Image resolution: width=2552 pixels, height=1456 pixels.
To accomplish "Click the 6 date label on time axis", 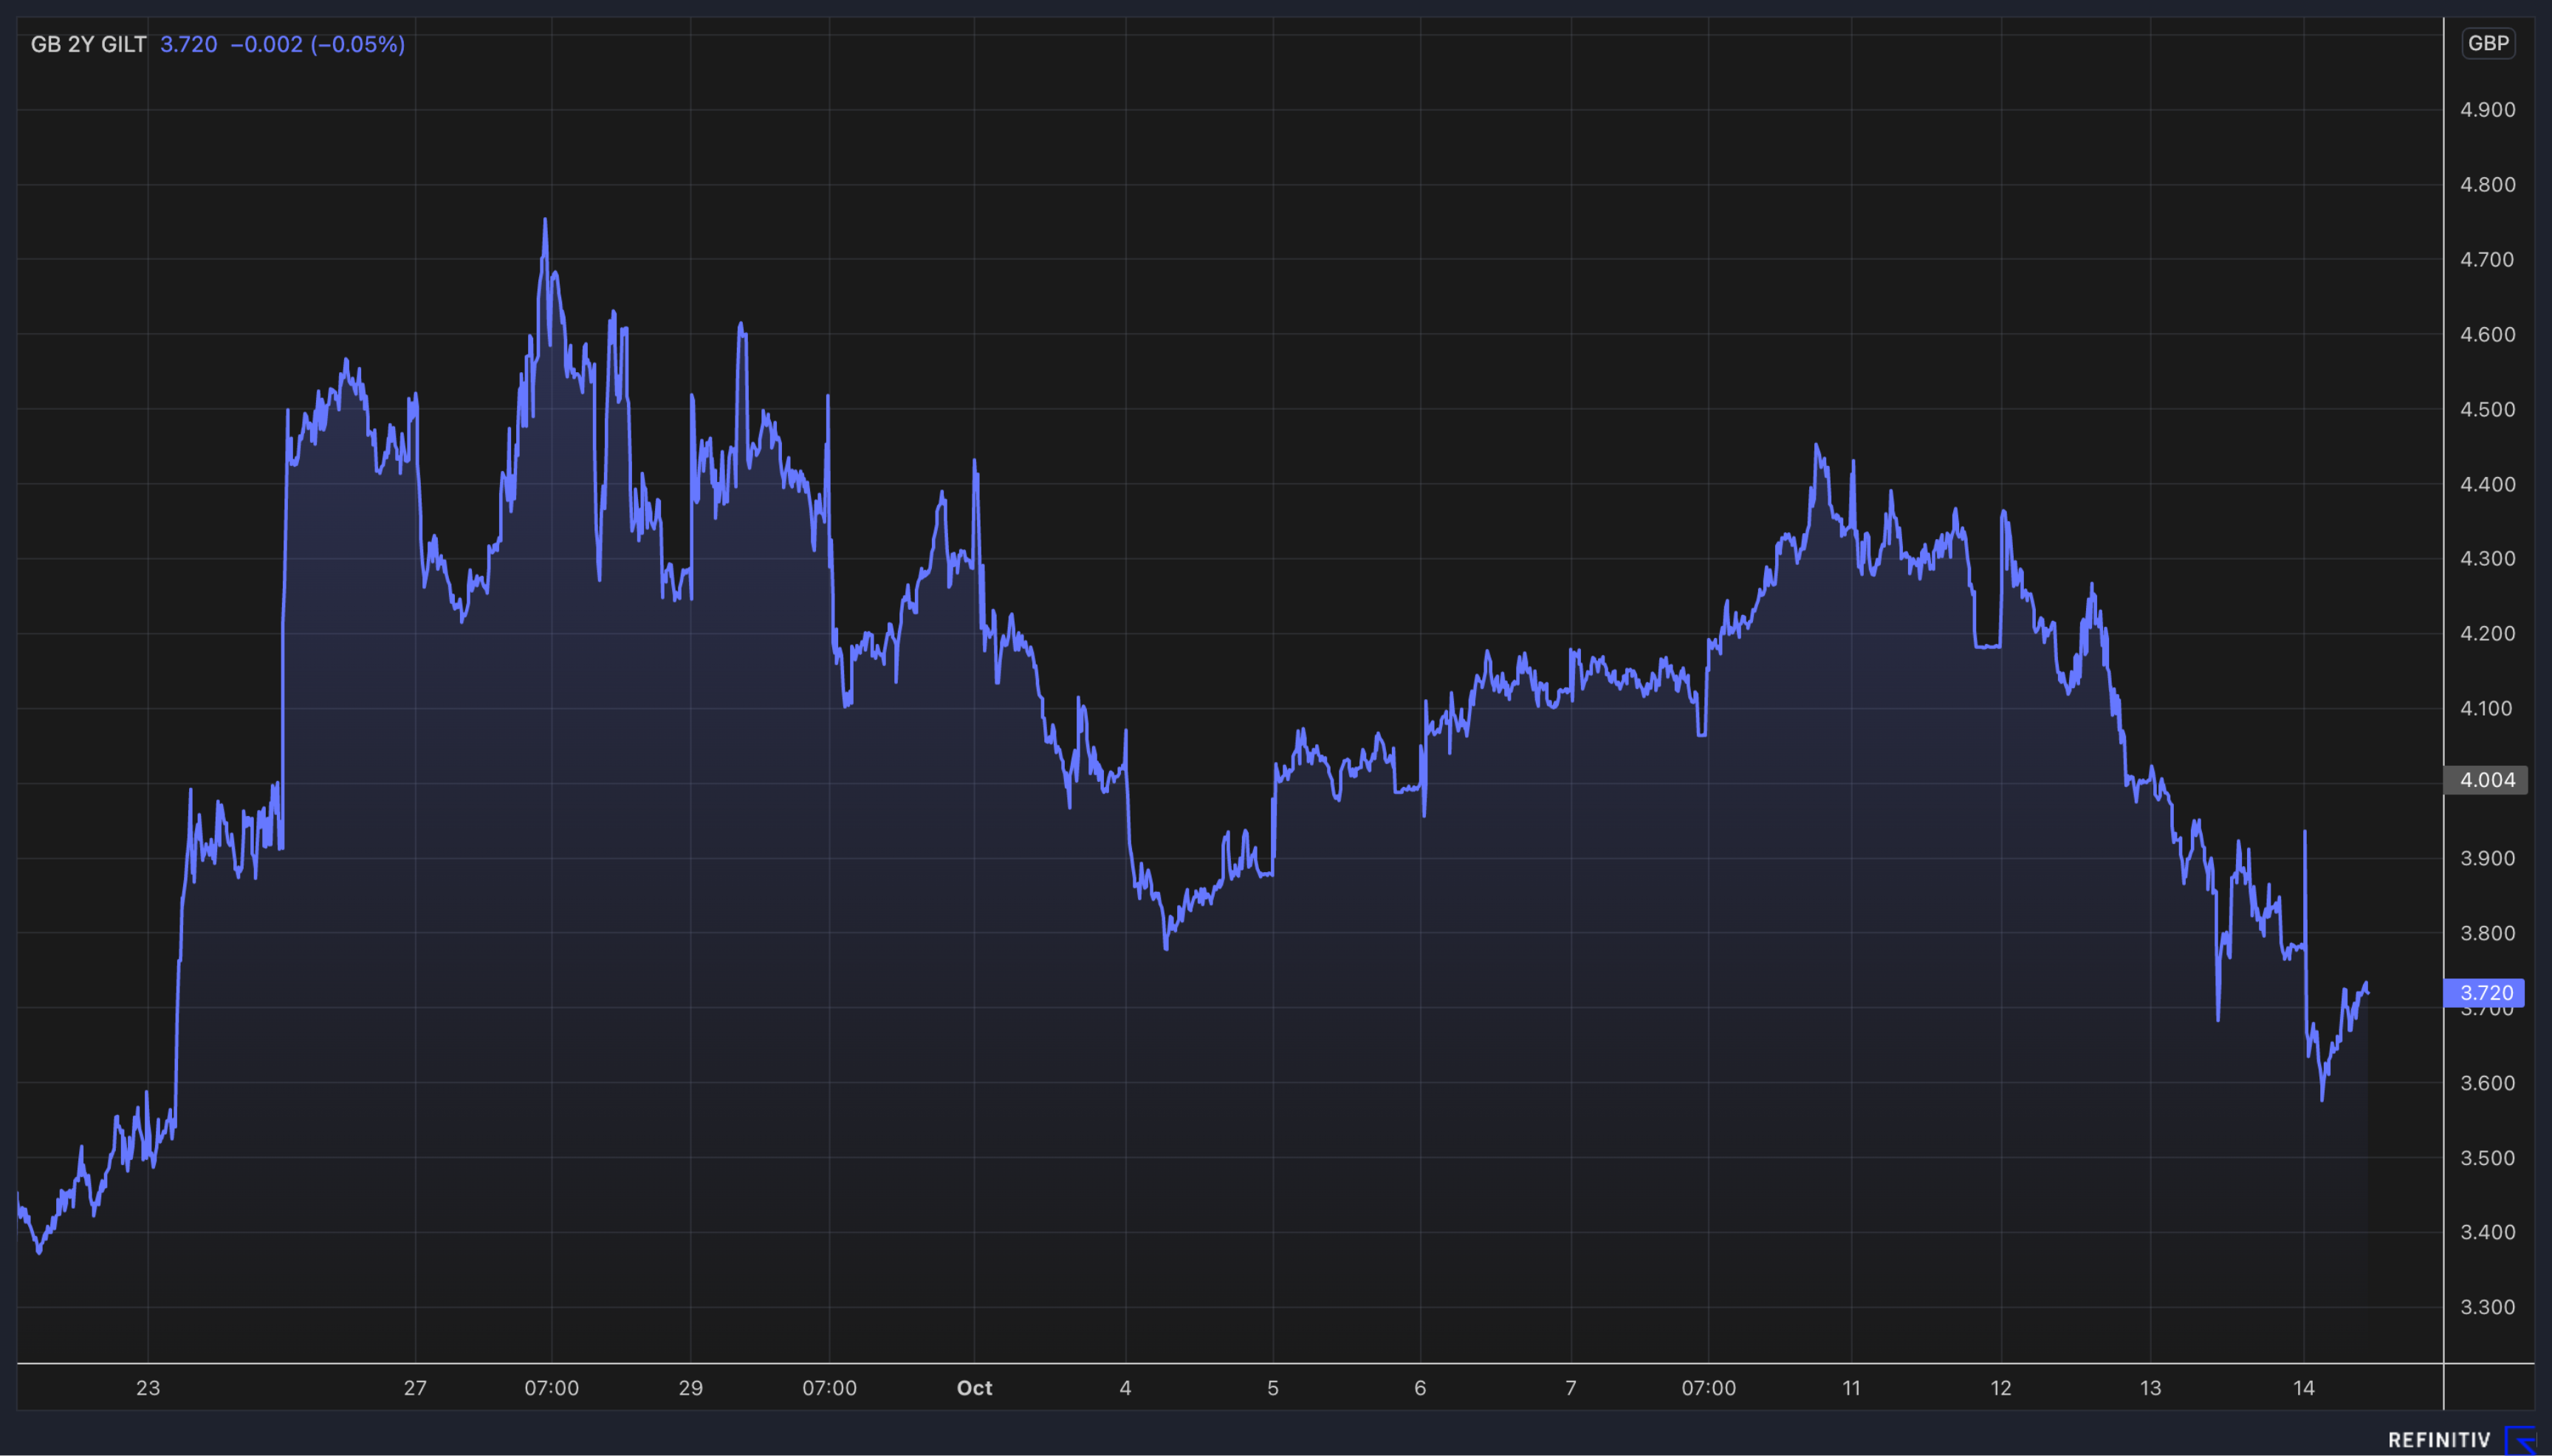I will [x=1420, y=1388].
